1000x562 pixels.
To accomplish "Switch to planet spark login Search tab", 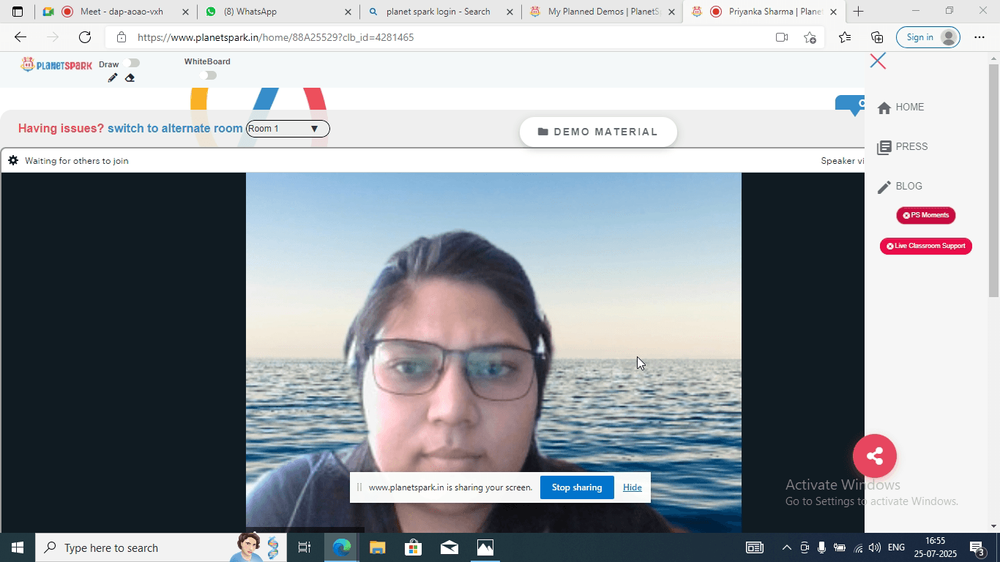I will [440, 11].
